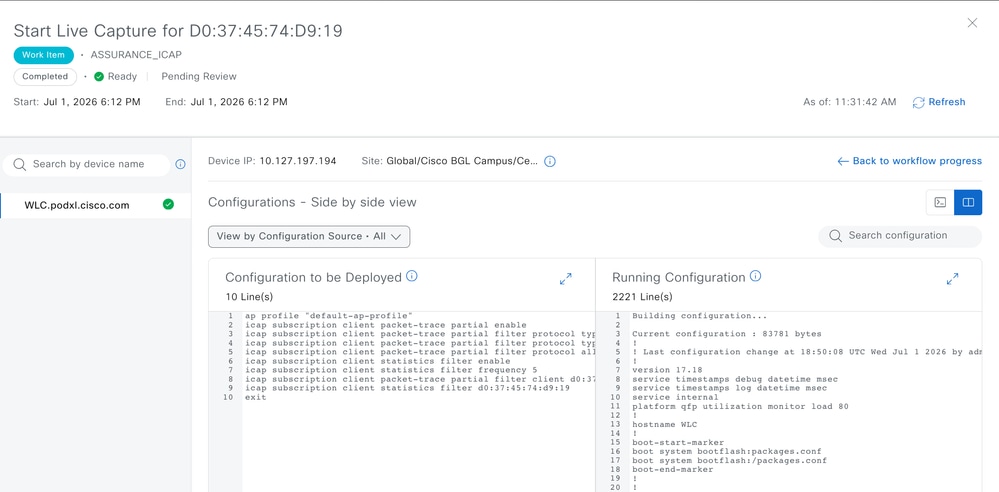Click the Completed status pill

pyautogui.click(x=45, y=76)
